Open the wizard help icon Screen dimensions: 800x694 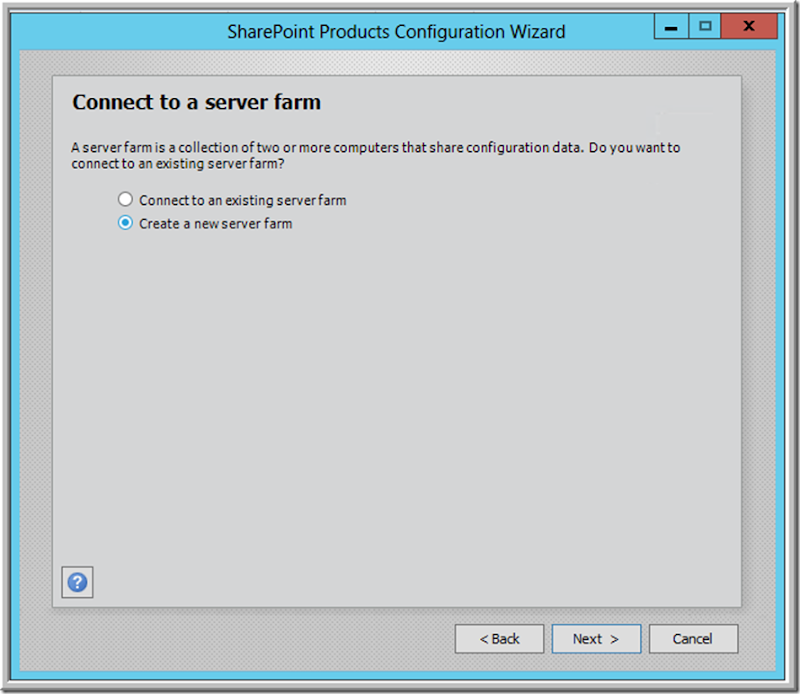(77, 582)
